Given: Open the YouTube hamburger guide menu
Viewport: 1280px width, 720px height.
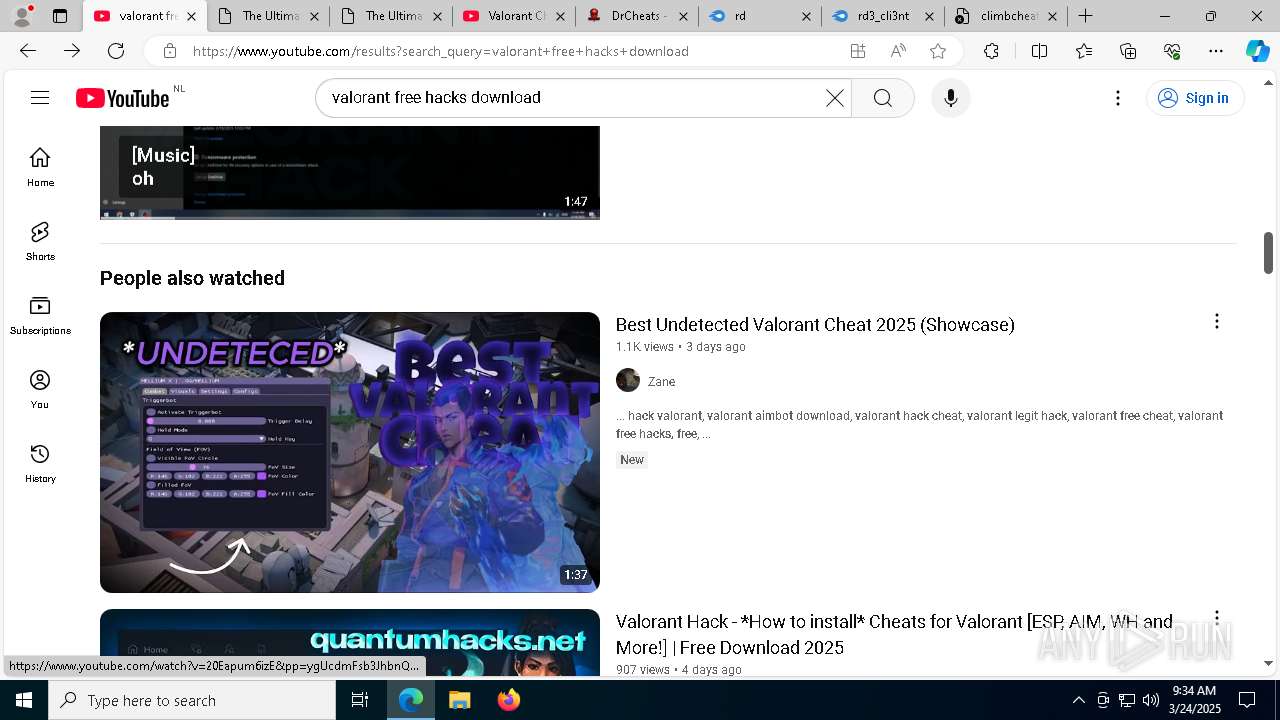Looking at the screenshot, I should pos(40,97).
